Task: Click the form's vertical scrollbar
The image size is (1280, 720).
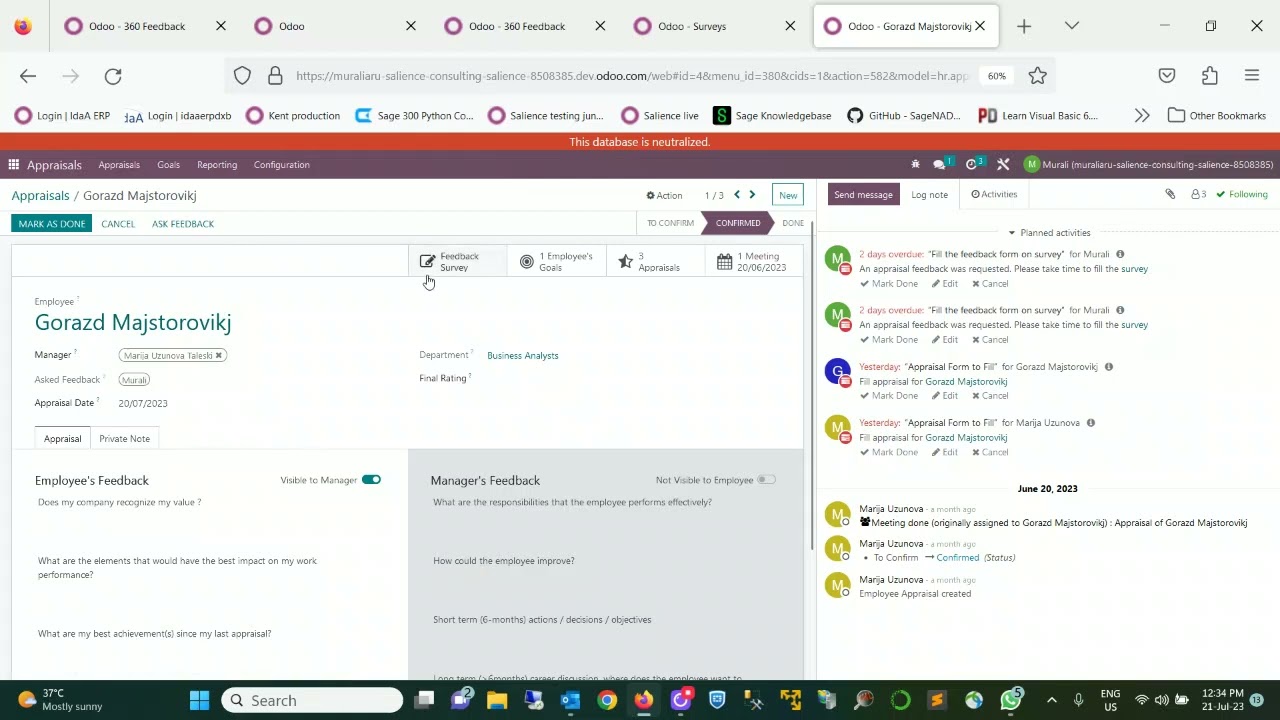Action: (811, 385)
